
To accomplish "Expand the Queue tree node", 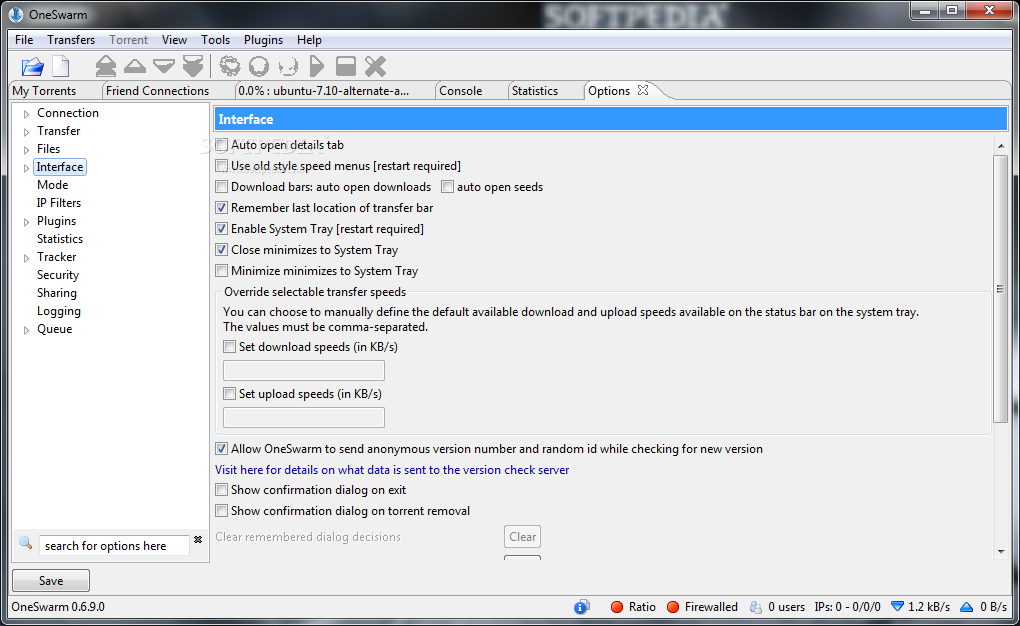I will point(27,330).
